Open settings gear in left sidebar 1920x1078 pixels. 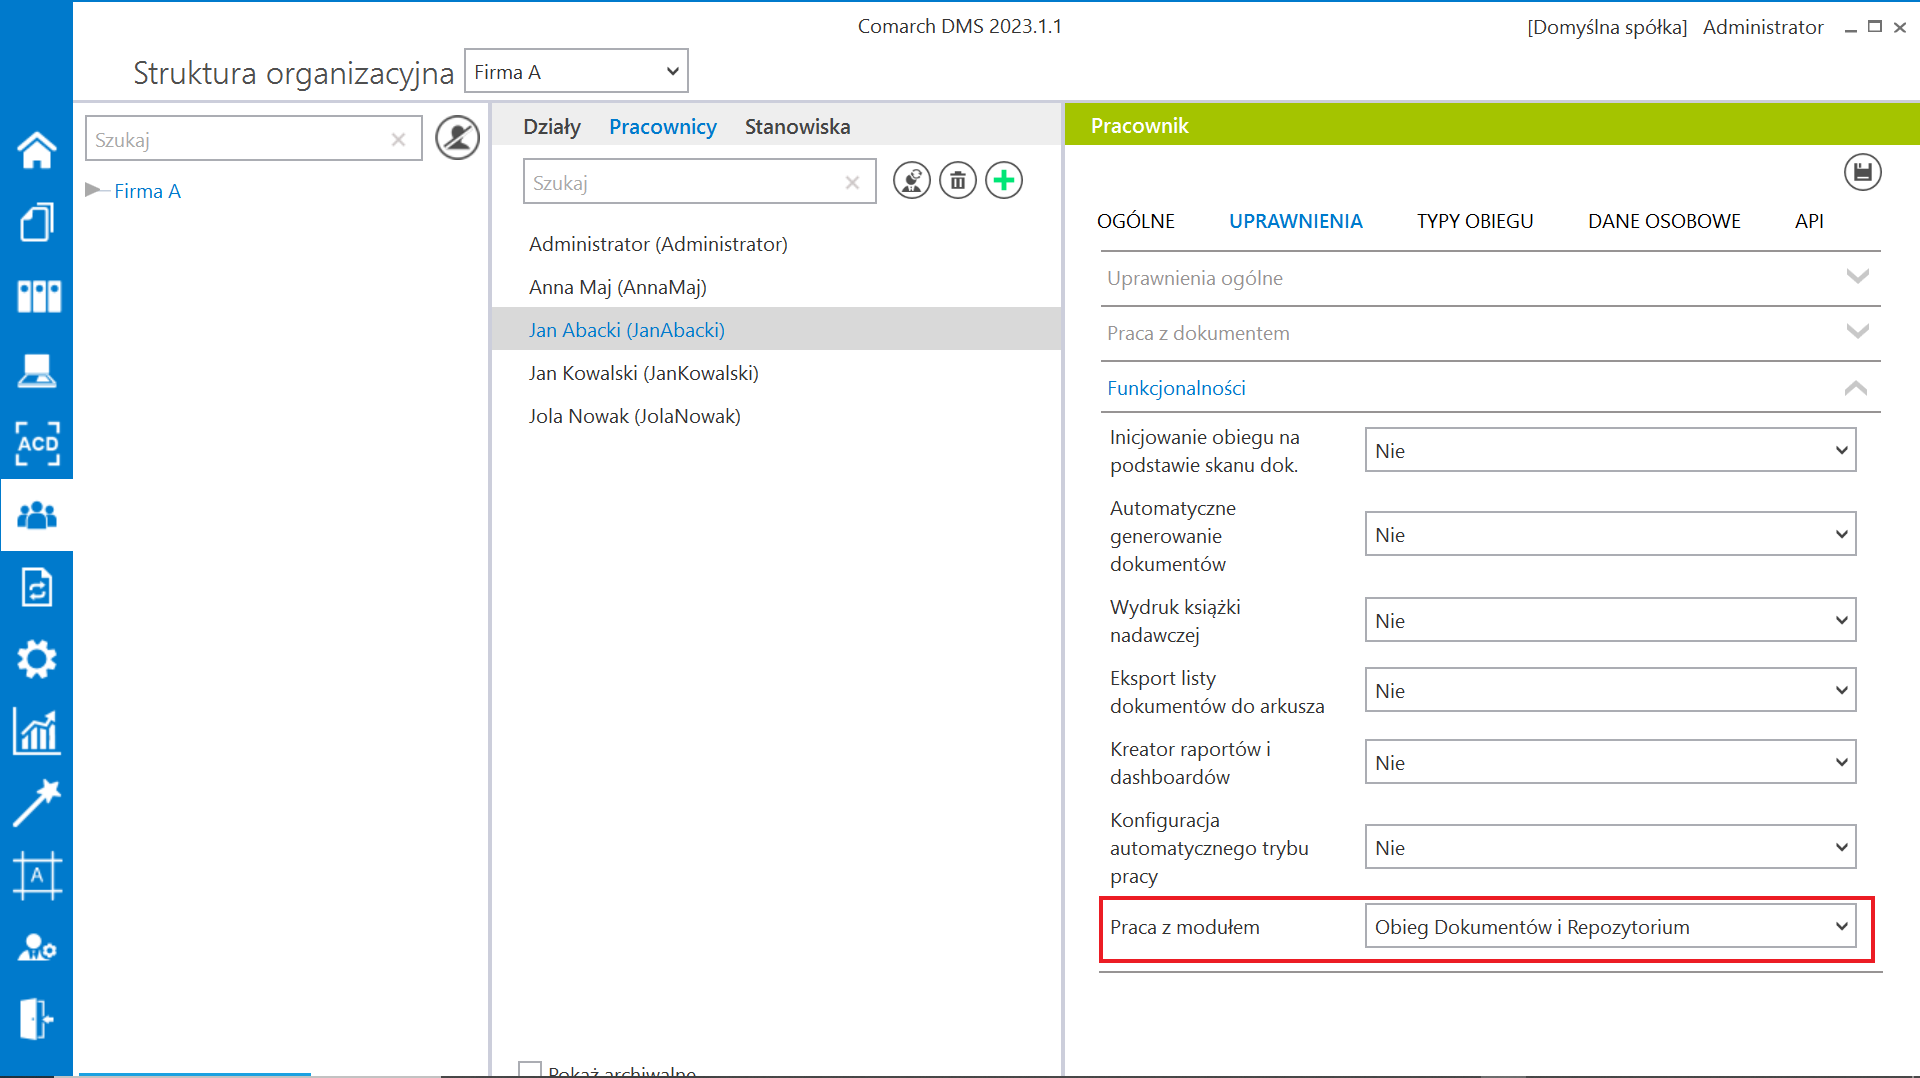point(37,660)
